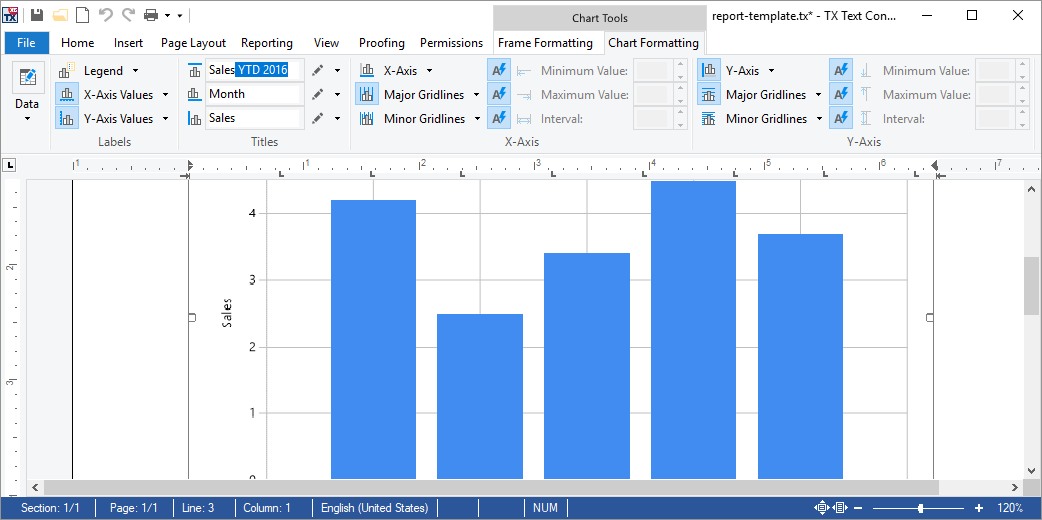1042x520 pixels.
Task: Toggle automatic X-Axis maximum value icon
Action: click(x=499, y=94)
